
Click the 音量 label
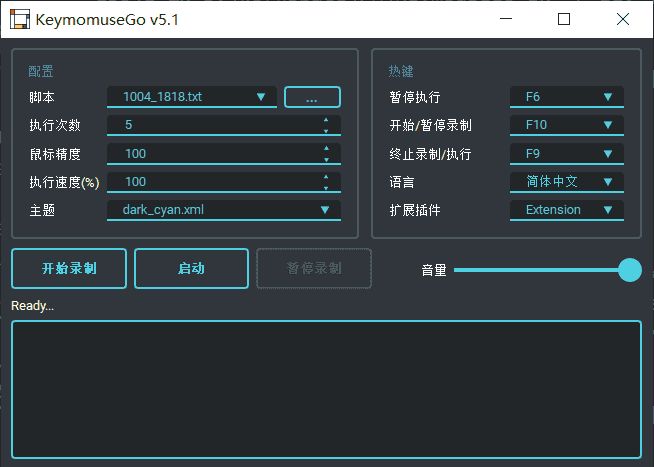coord(434,270)
